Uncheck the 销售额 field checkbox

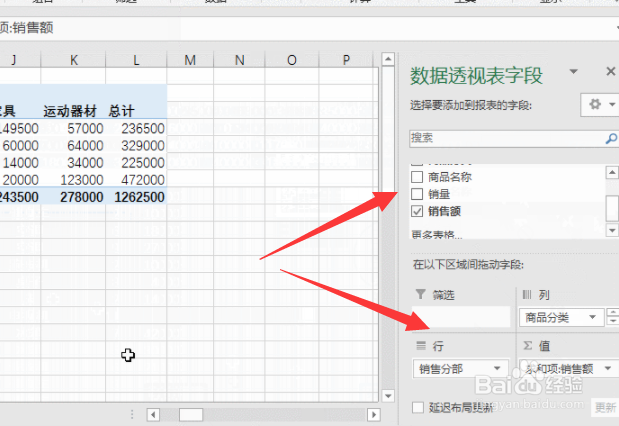tap(417, 211)
